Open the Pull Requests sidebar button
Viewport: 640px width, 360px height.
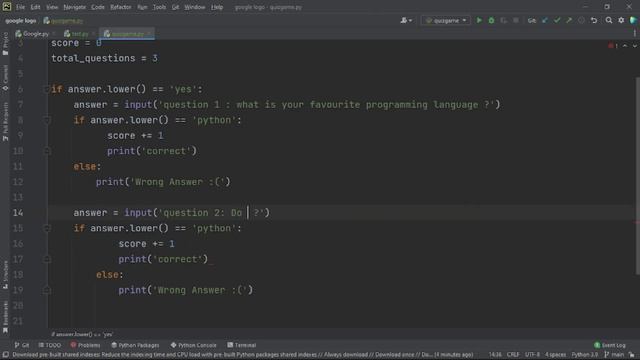tap(5, 122)
